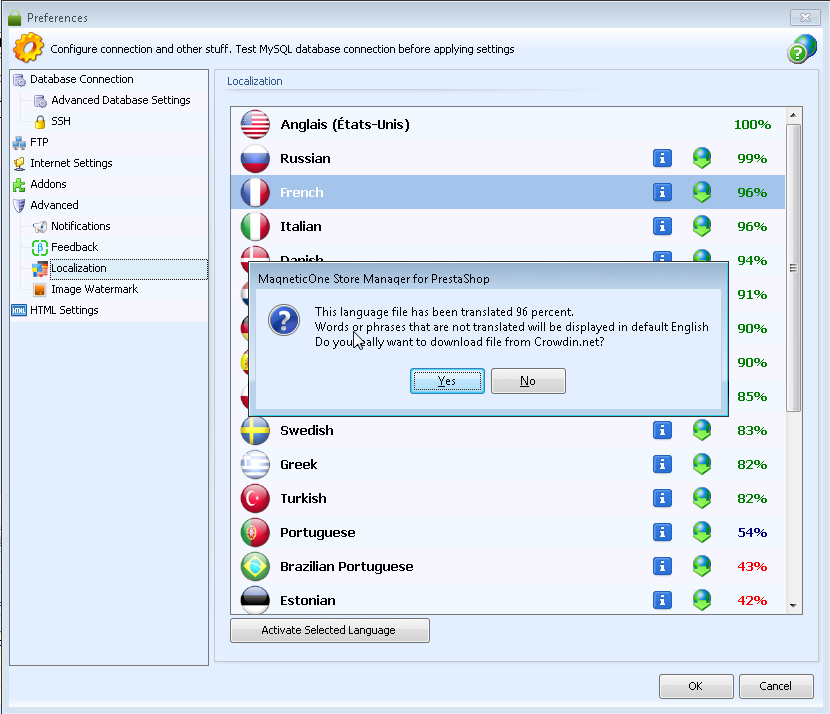The width and height of the screenshot is (830, 714).
Task: Click the language list scroll down arrow
Action: point(793,605)
